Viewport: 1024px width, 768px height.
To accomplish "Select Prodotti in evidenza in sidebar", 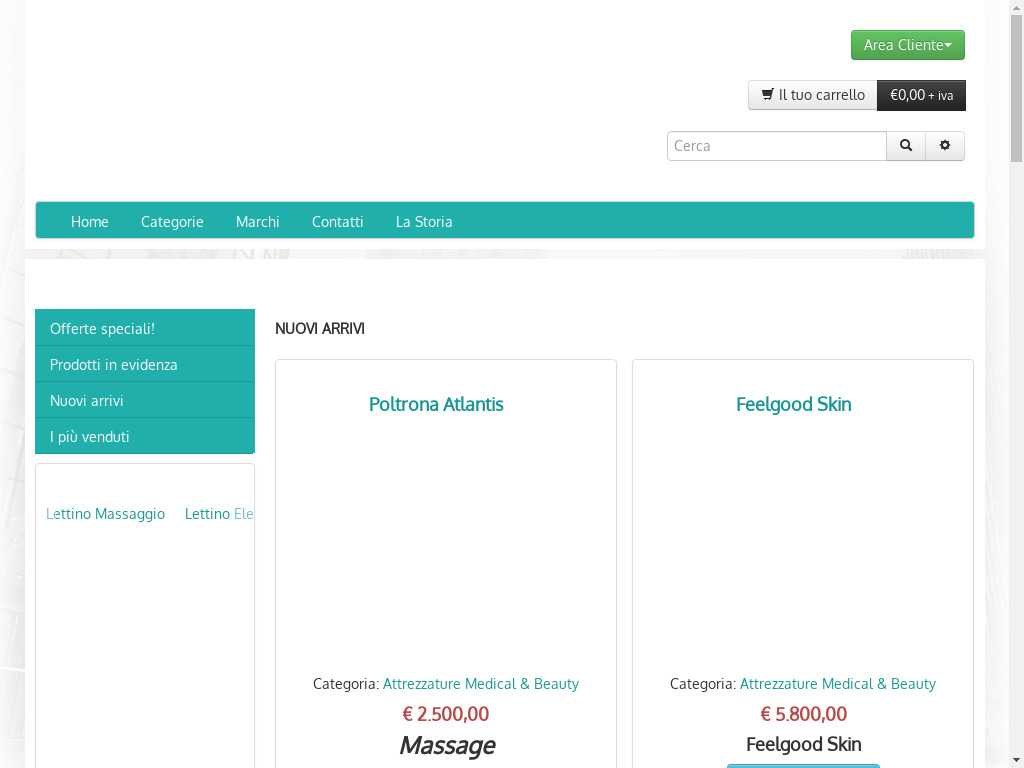I will [145, 364].
